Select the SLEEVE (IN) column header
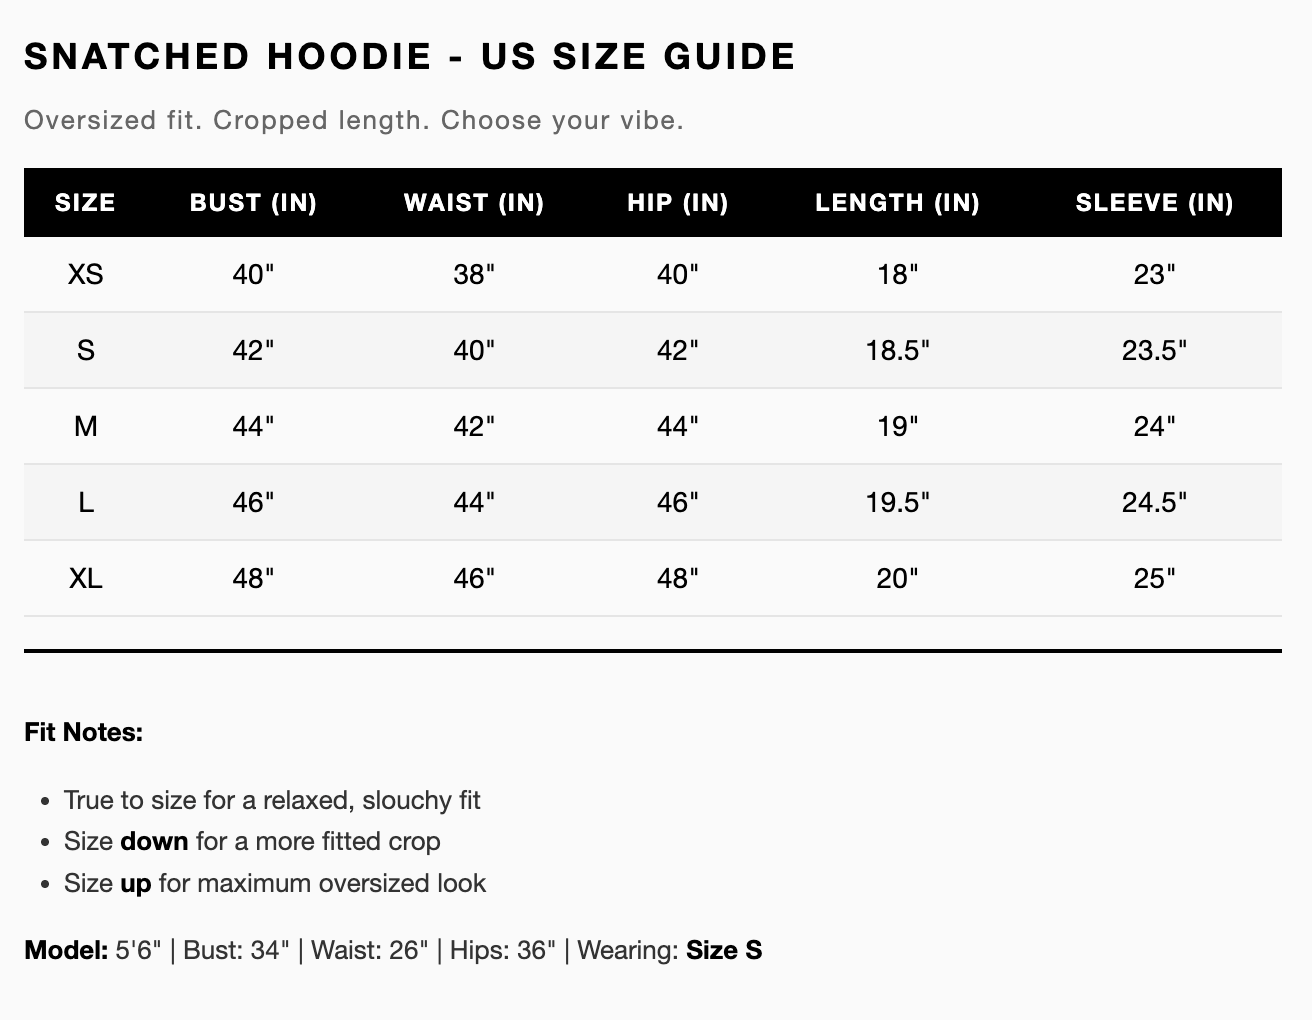The image size is (1312, 1020). tap(1154, 203)
